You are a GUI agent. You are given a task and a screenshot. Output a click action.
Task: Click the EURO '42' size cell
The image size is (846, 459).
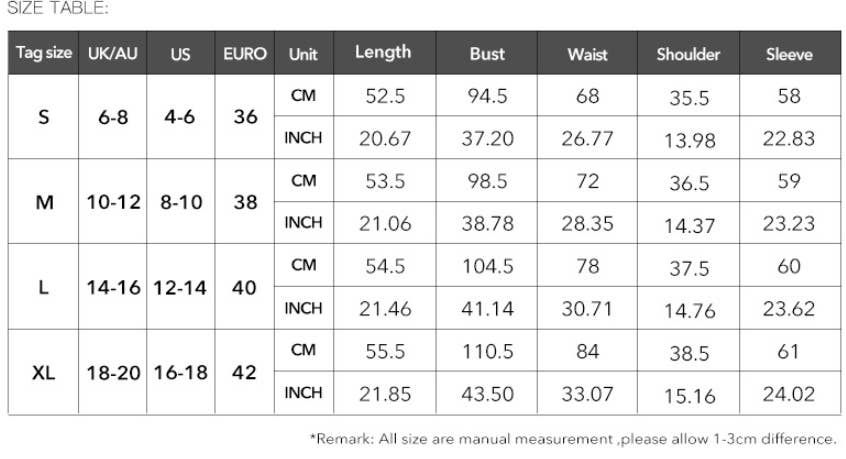[246, 372]
